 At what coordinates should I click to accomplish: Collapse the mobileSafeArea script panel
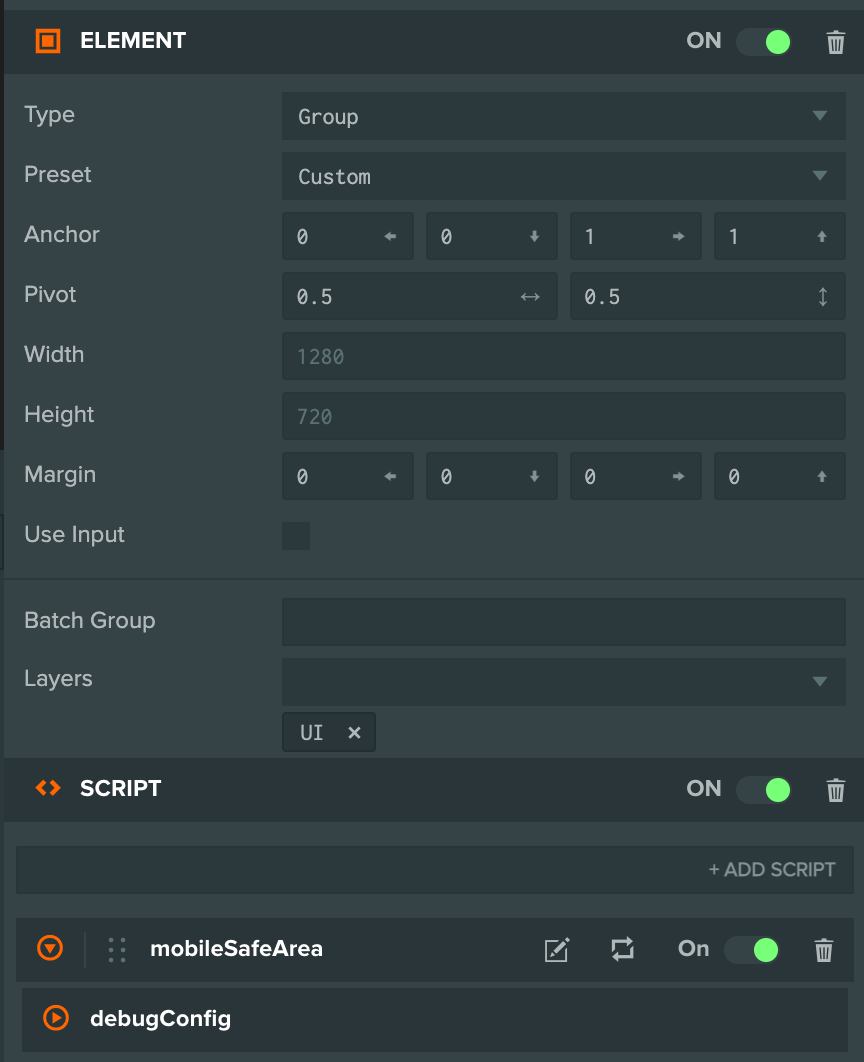[x=50, y=948]
